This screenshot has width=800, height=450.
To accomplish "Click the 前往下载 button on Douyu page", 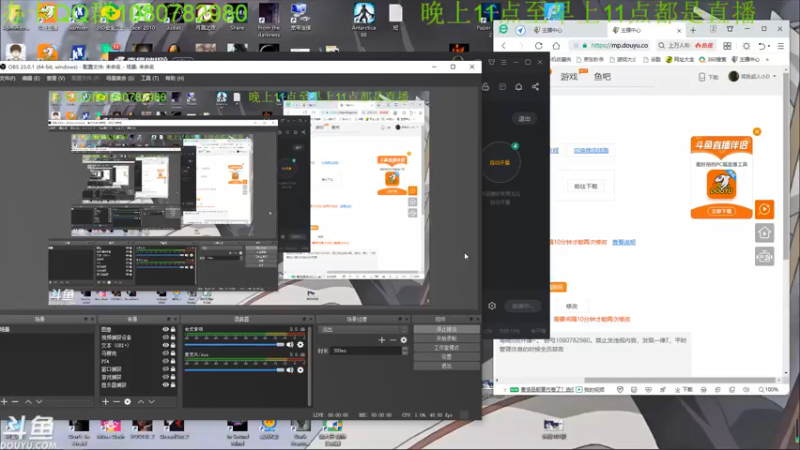I will 586,187.
